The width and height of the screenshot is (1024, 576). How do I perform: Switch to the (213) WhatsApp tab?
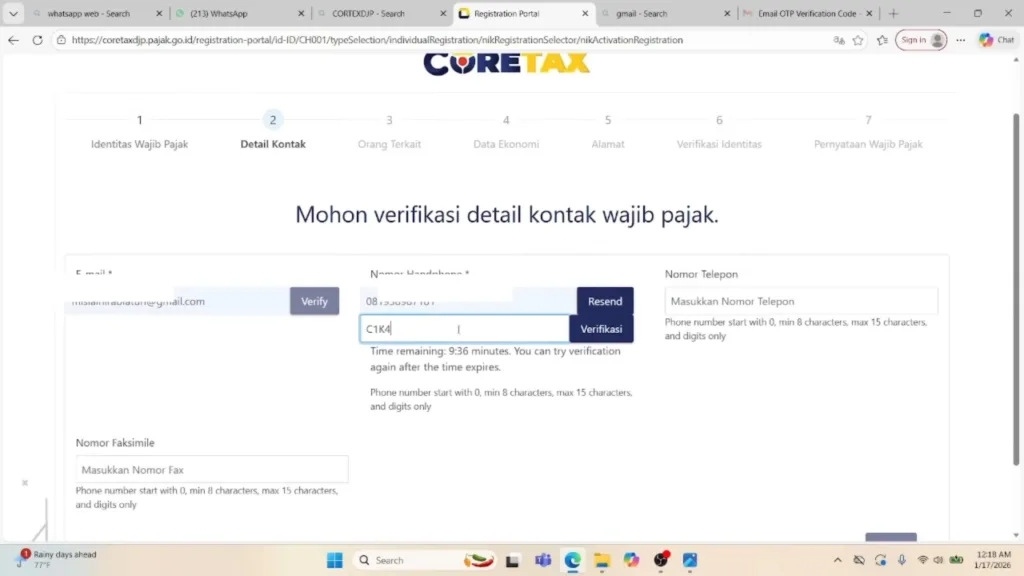[219, 13]
